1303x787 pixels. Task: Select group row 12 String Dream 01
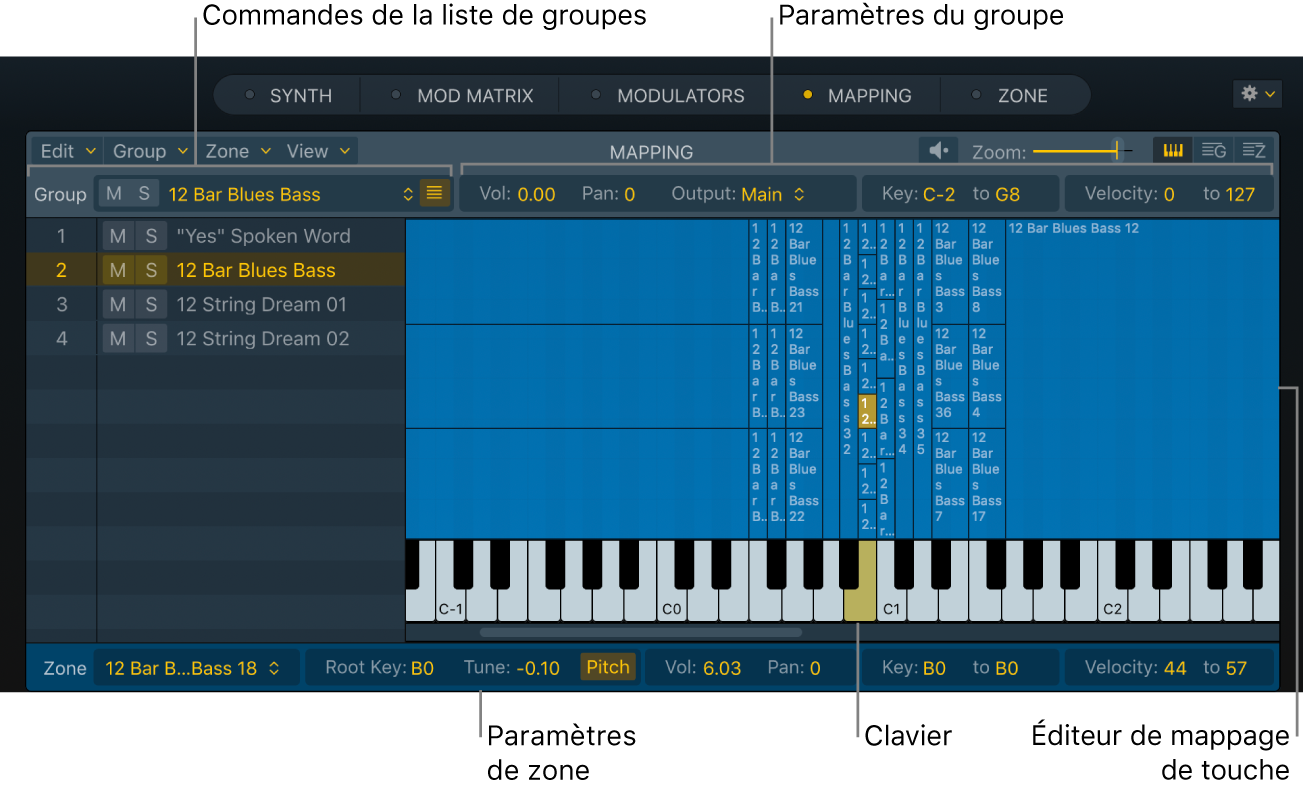[216, 304]
